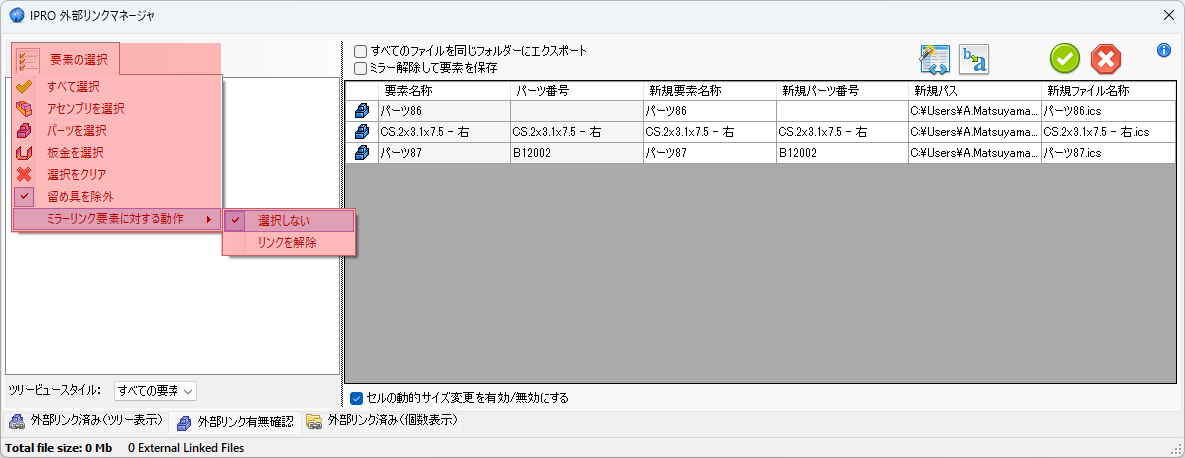The width and height of the screenshot is (1185, 458).
Task: Enable すべてのファイルを同じフォルダーにエクスポート checkbox
Action: 361,51
